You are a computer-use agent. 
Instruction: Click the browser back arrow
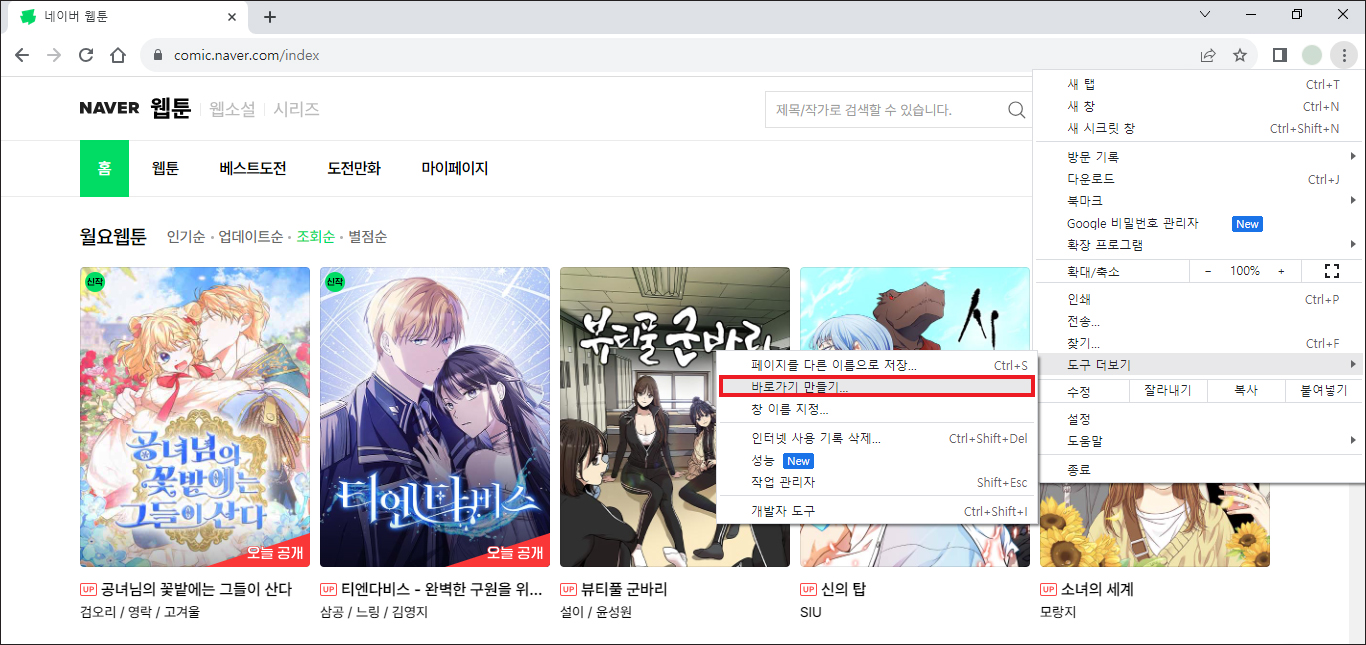tap(22, 55)
